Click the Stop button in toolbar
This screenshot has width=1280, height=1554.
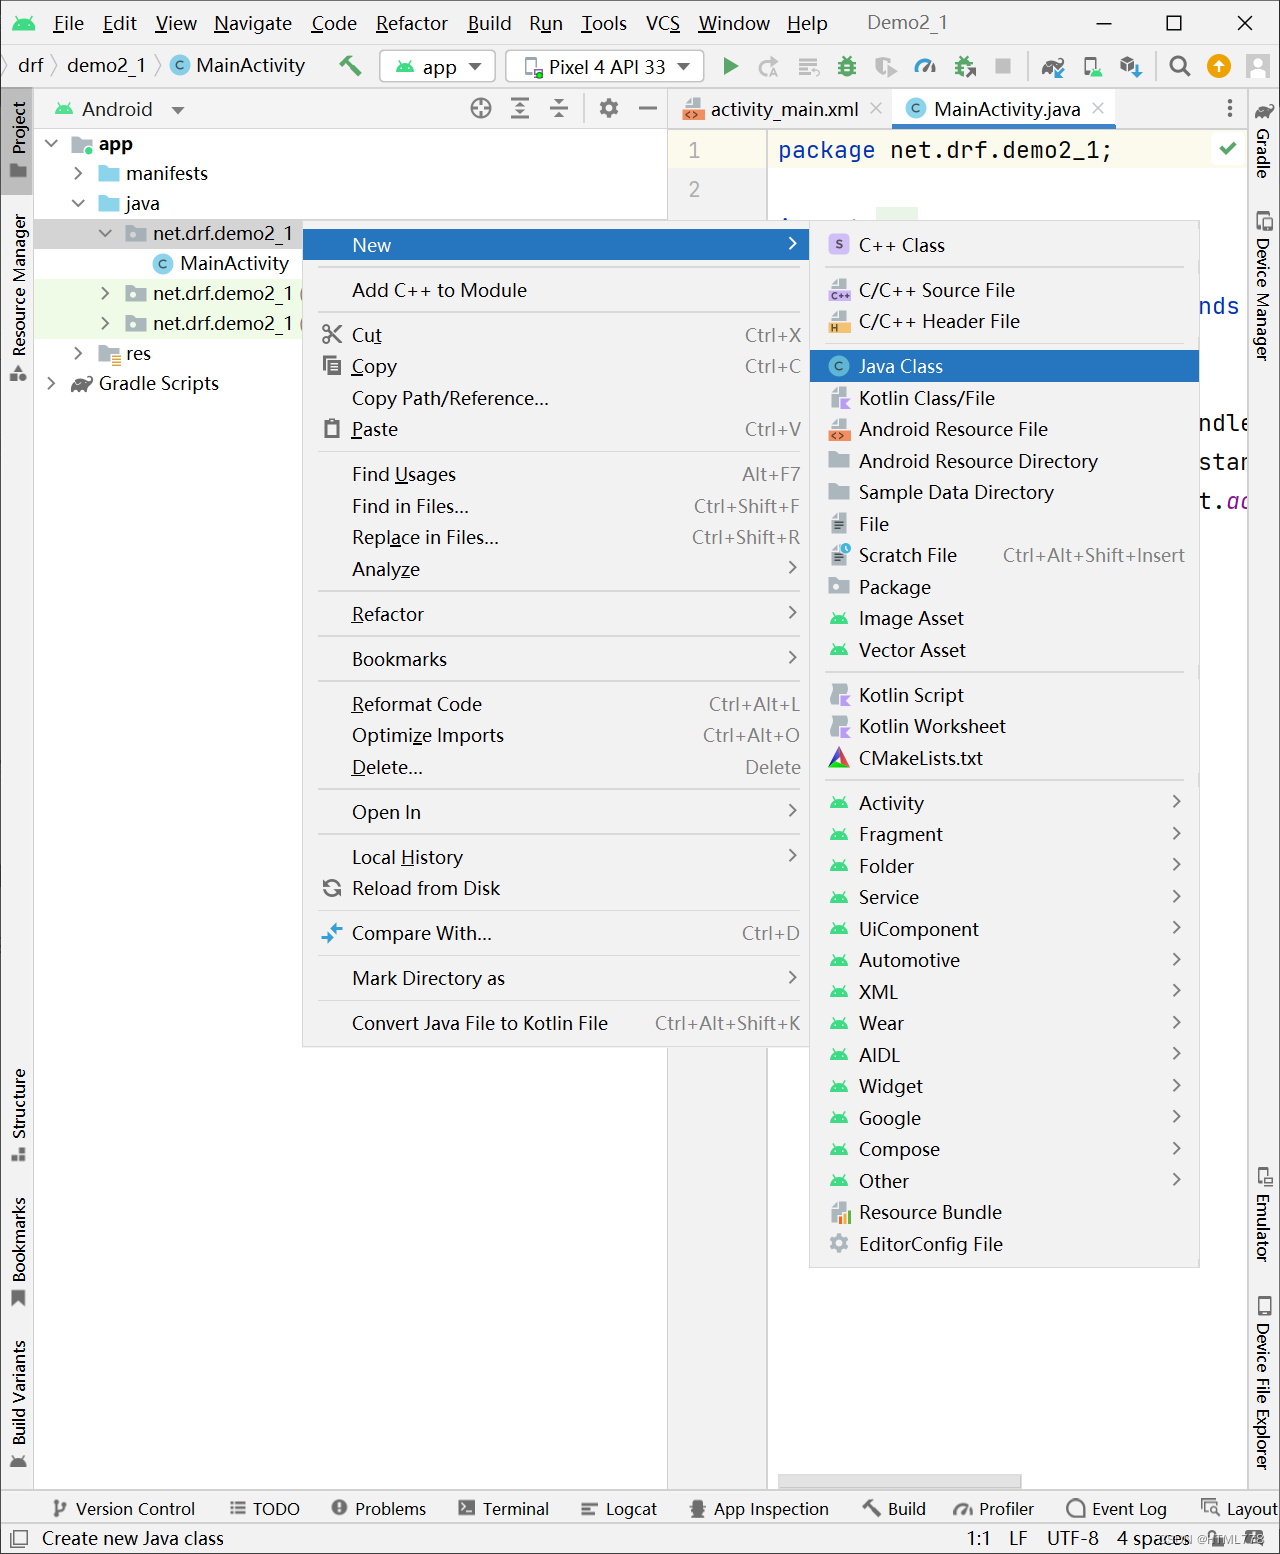(x=1003, y=66)
